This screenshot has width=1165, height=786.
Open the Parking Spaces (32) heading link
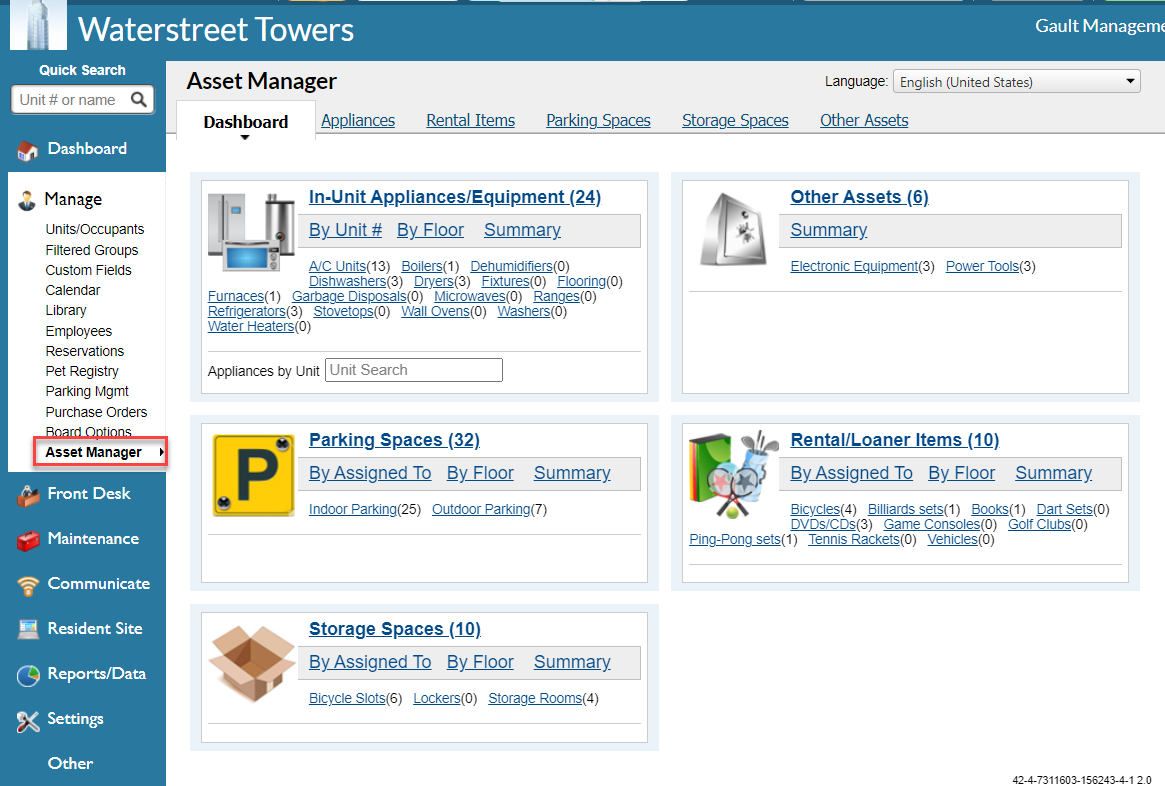(x=394, y=440)
